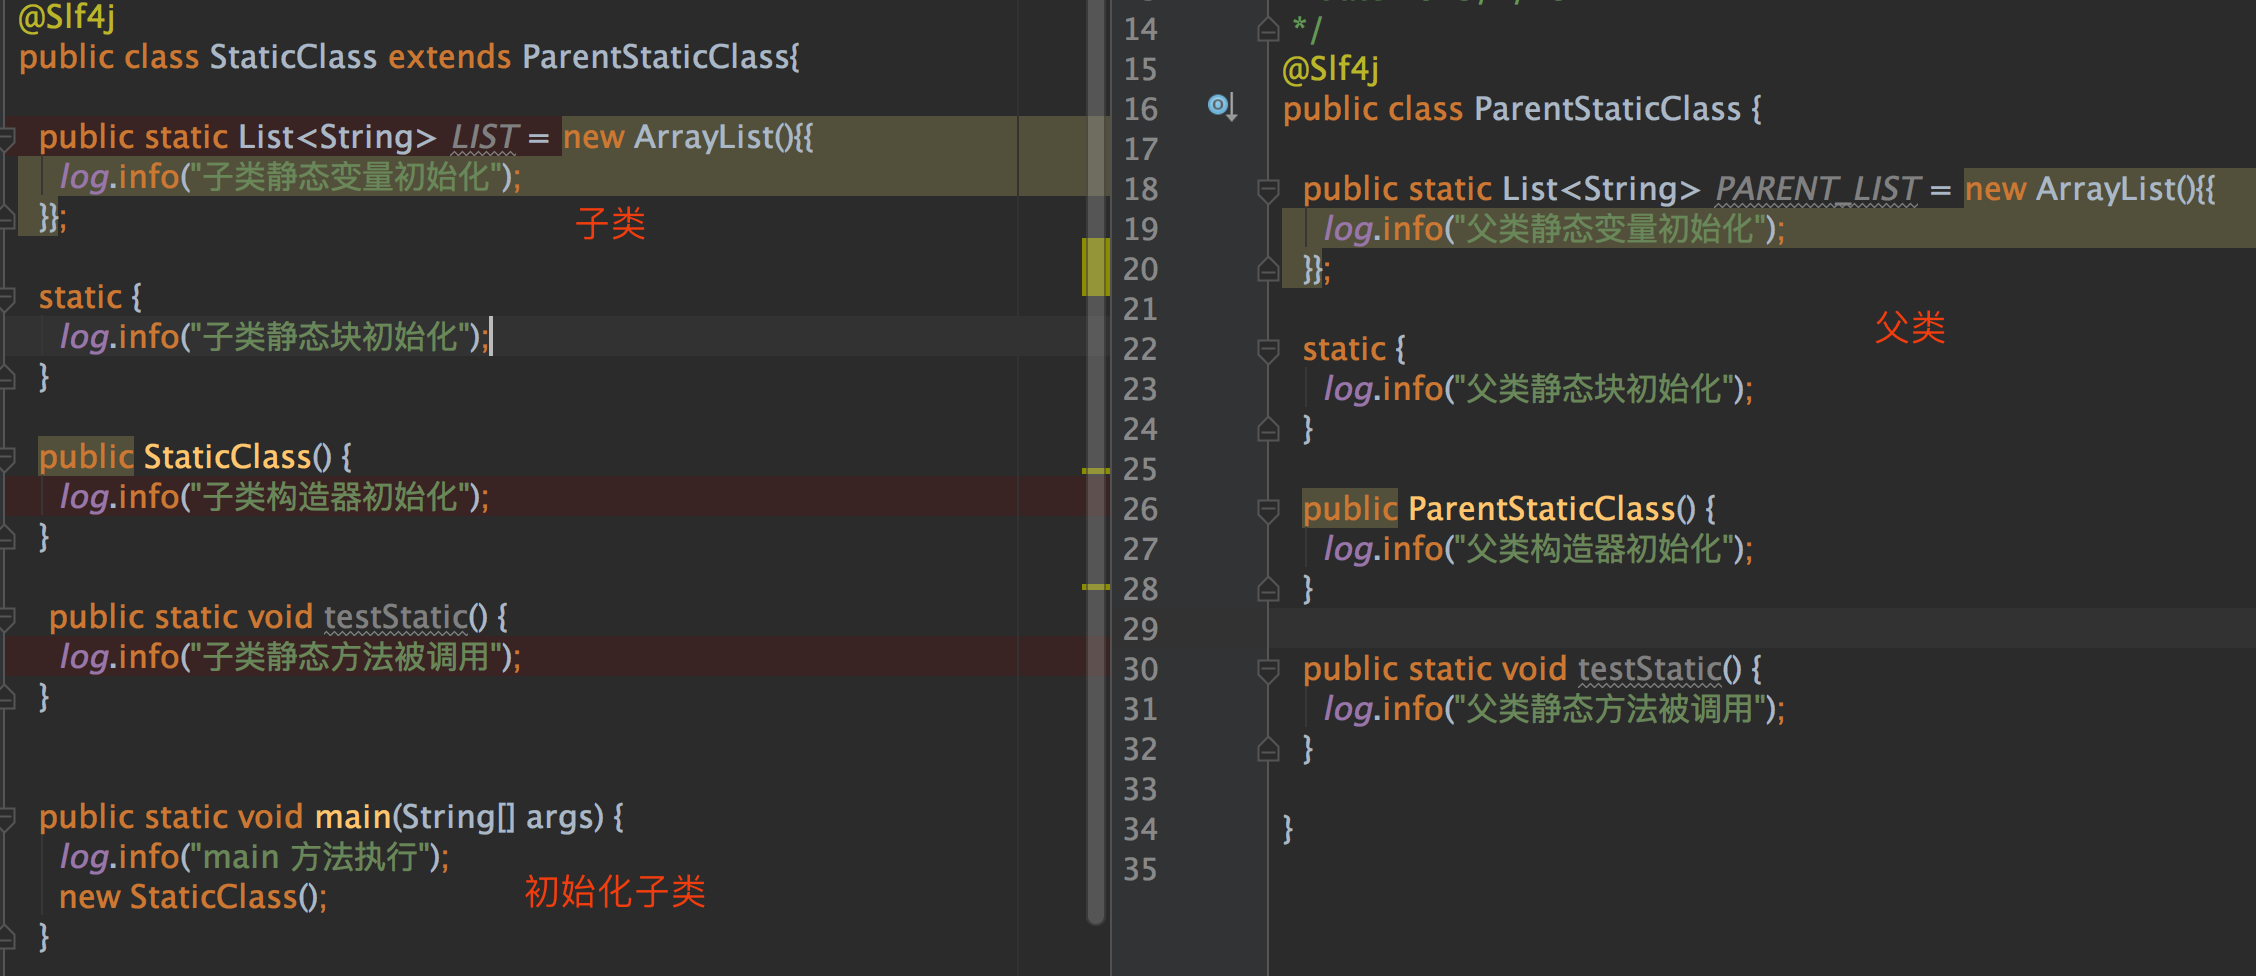Click the fold end marker on line 24

[x=1268, y=430]
